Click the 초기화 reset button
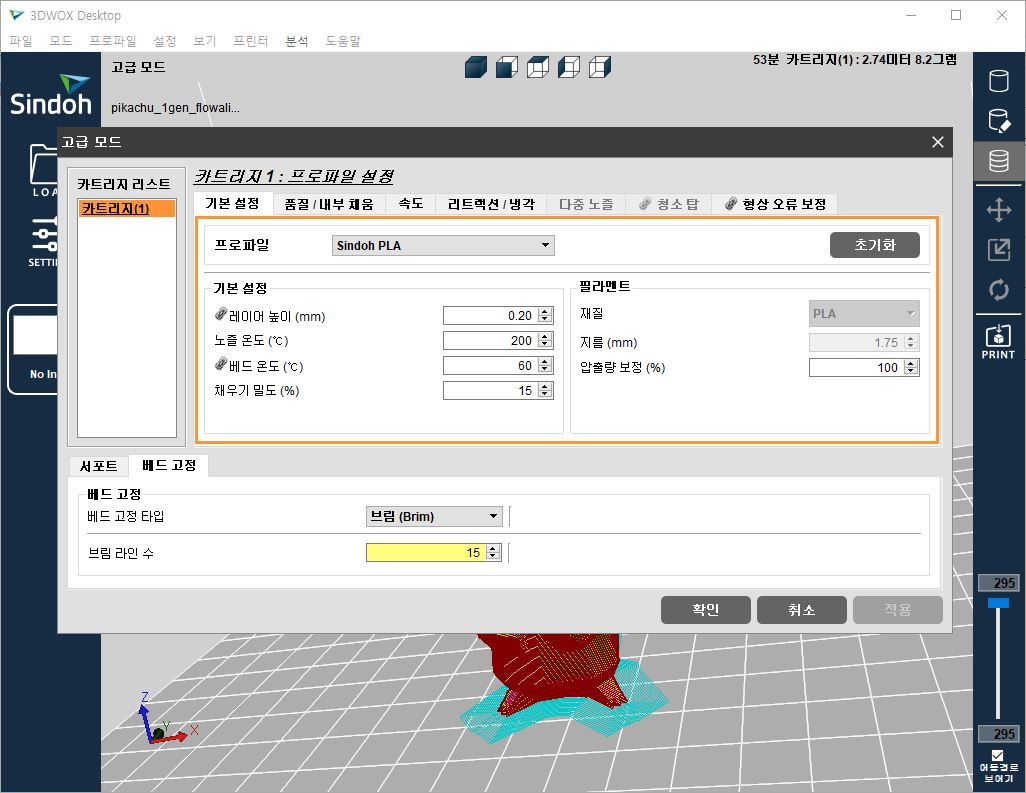This screenshot has height=793, width=1026. 875,245
